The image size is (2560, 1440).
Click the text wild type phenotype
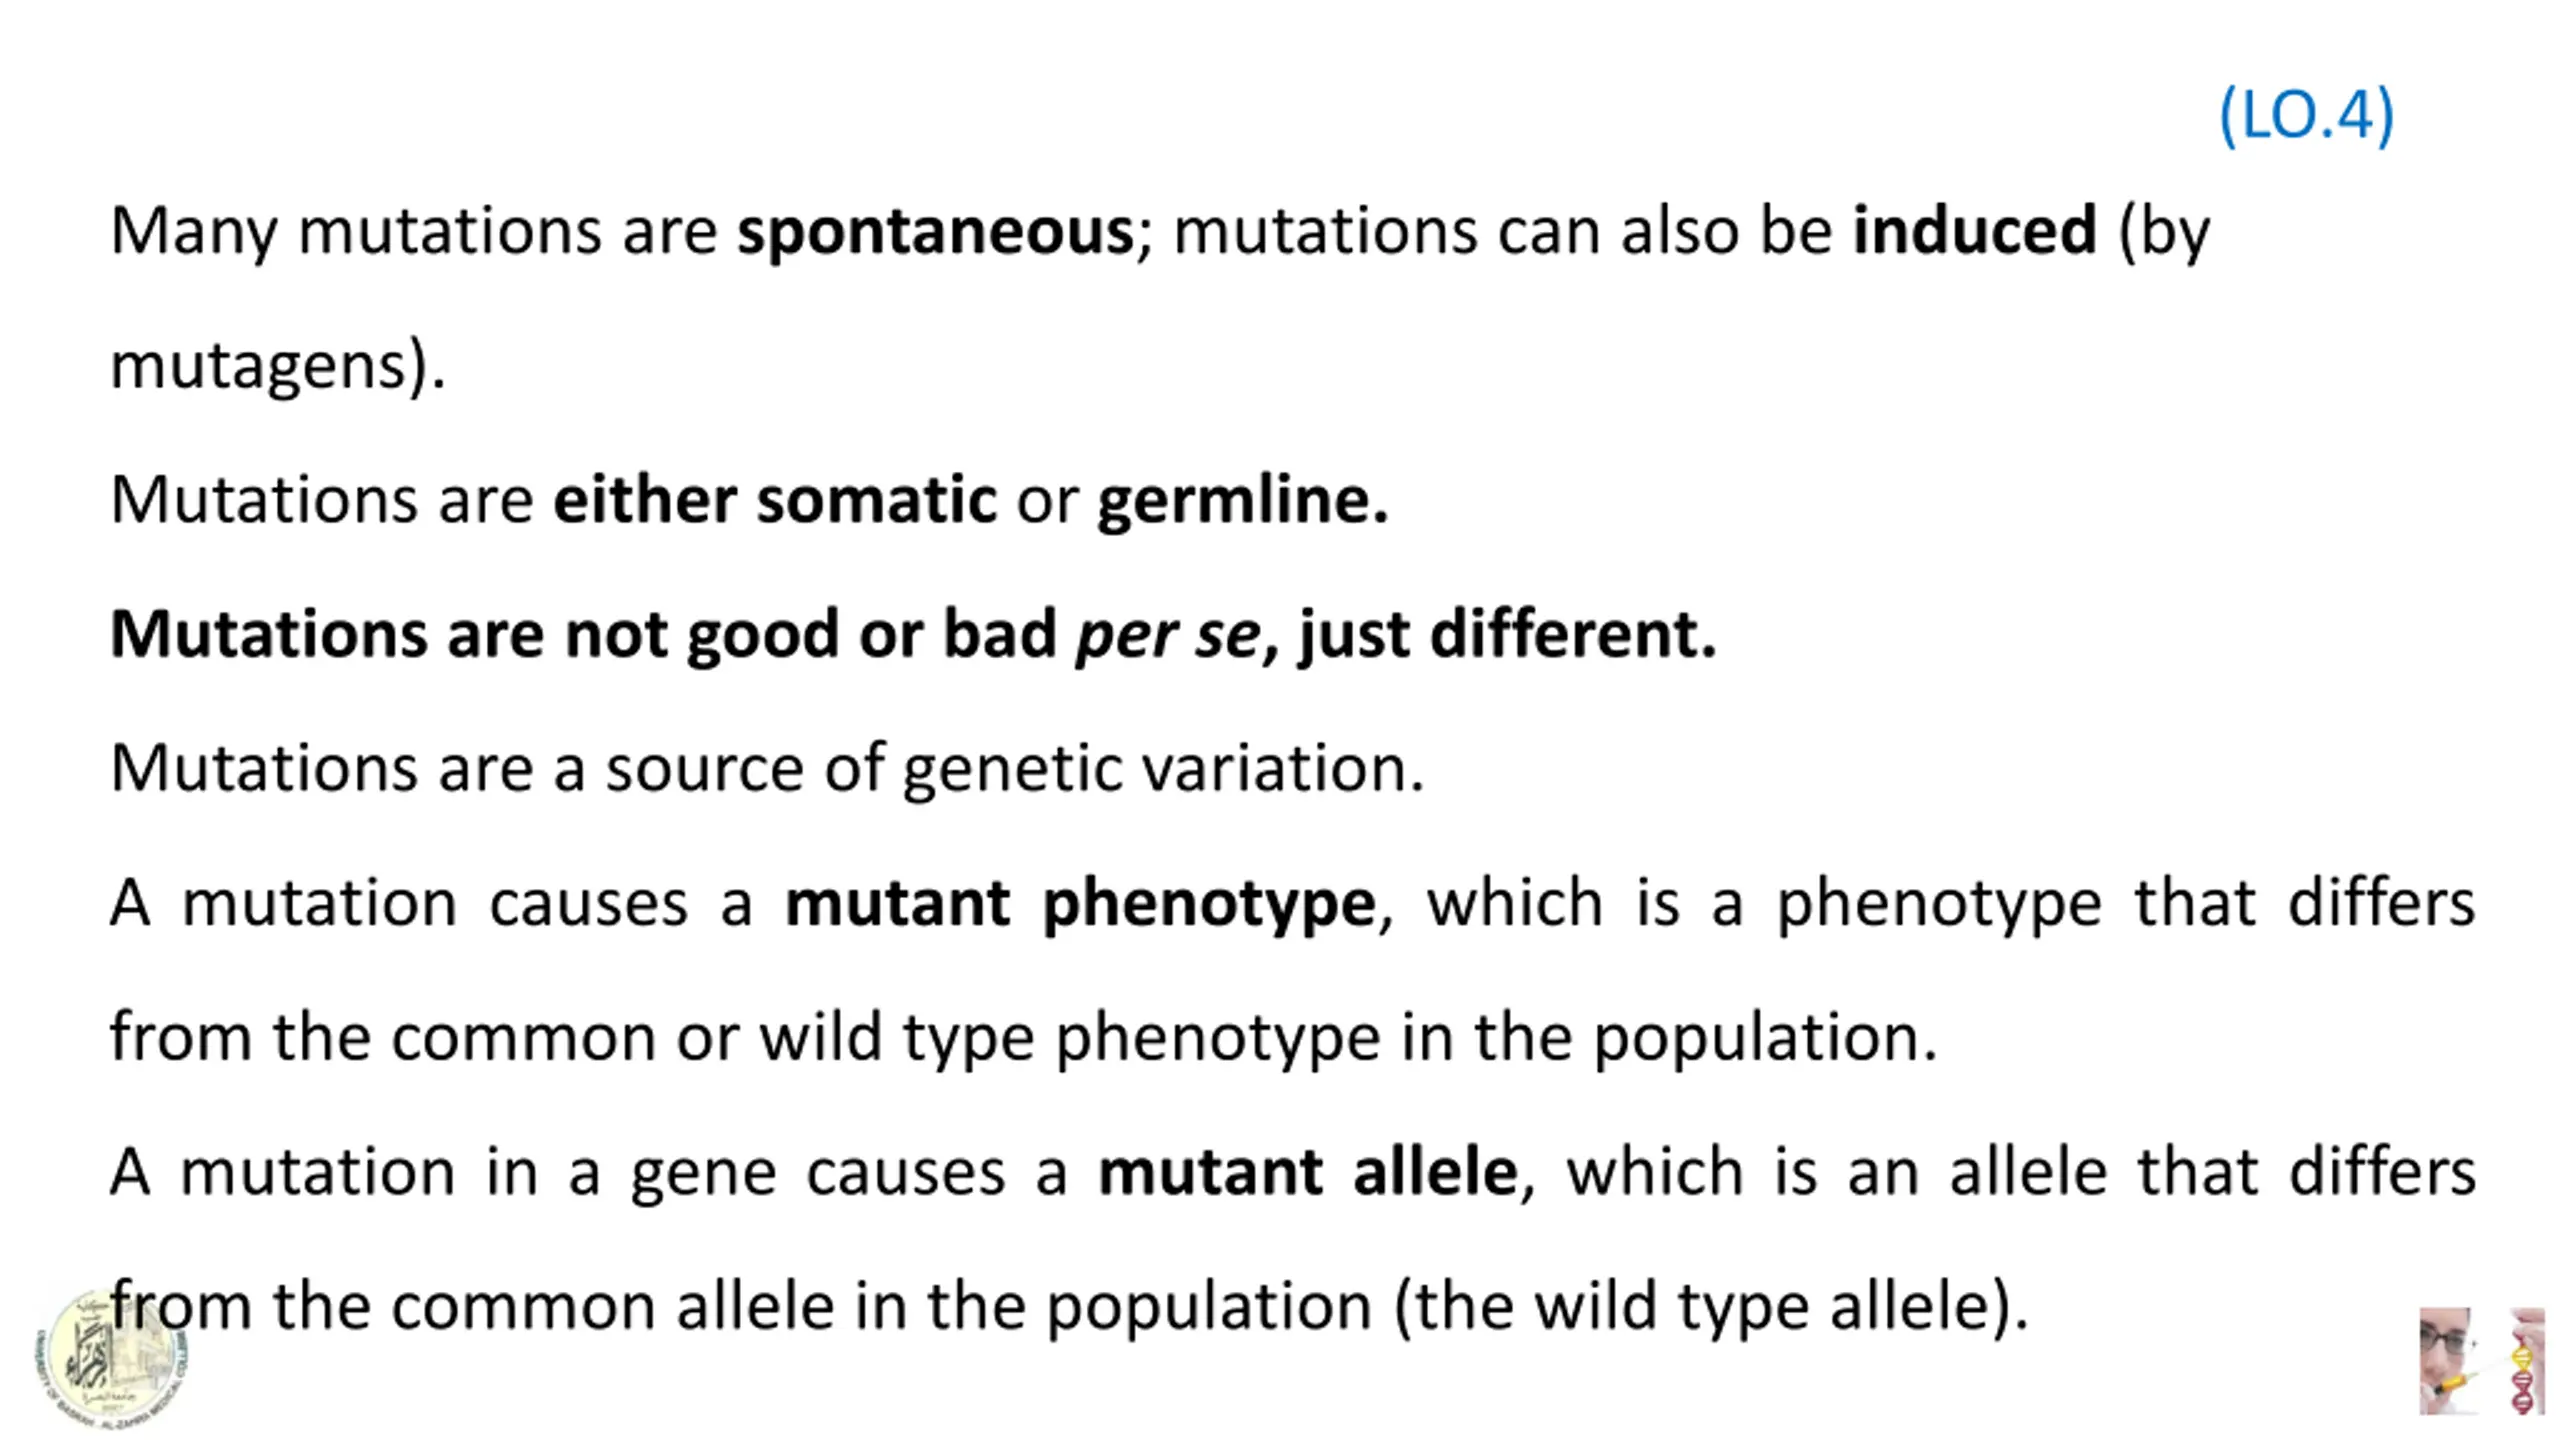[1070, 1038]
